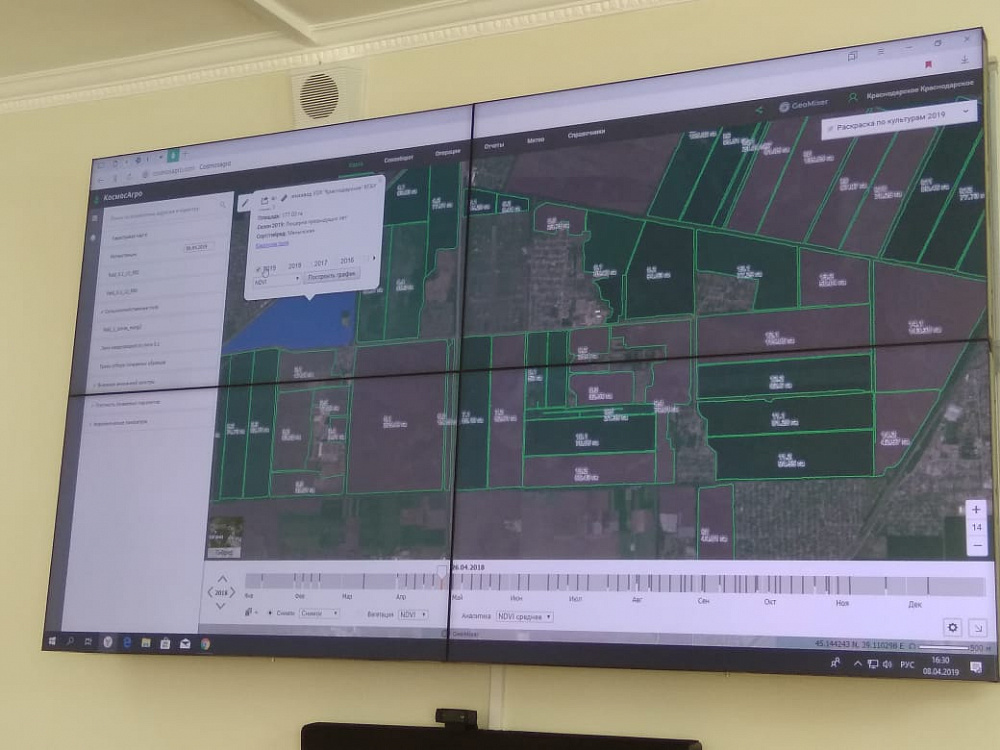The width and height of the screenshot is (1000, 750).
Task: Click the date field in sidebar
Action: (x=198, y=247)
